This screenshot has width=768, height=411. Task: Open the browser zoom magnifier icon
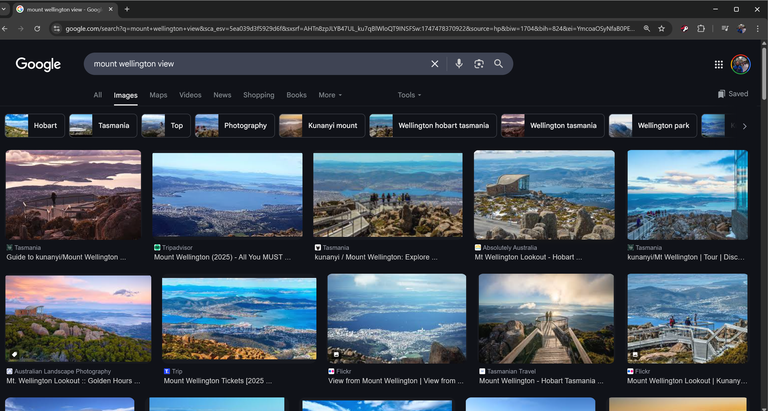[647, 29]
